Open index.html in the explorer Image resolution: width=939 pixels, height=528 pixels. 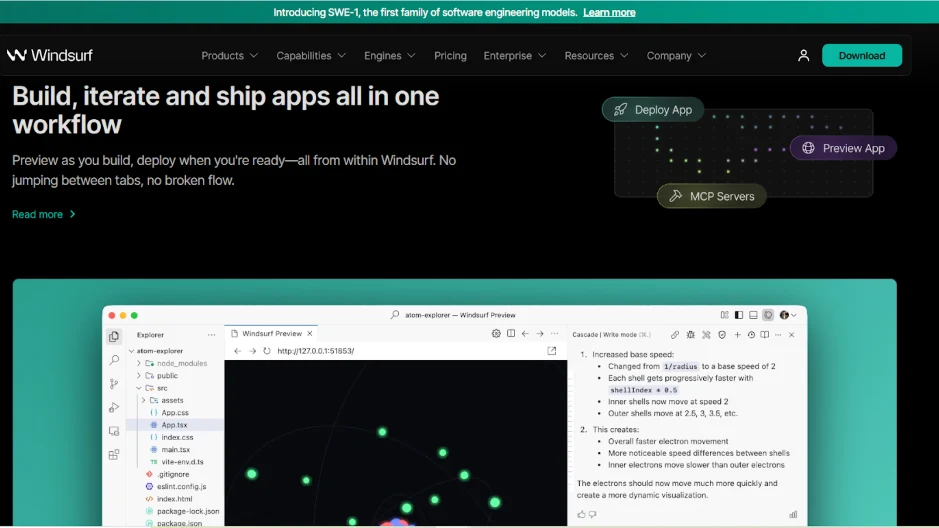coord(175,499)
